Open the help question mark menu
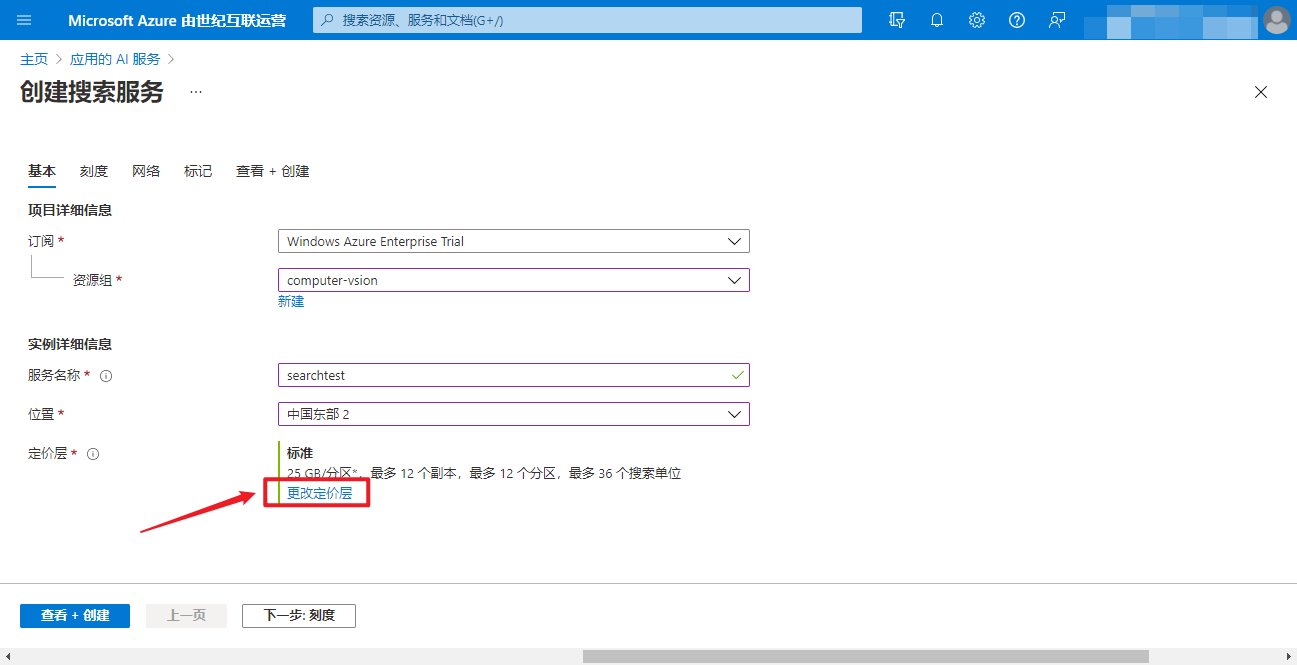The height and width of the screenshot is (665, 1297). tap(1017, 20)
